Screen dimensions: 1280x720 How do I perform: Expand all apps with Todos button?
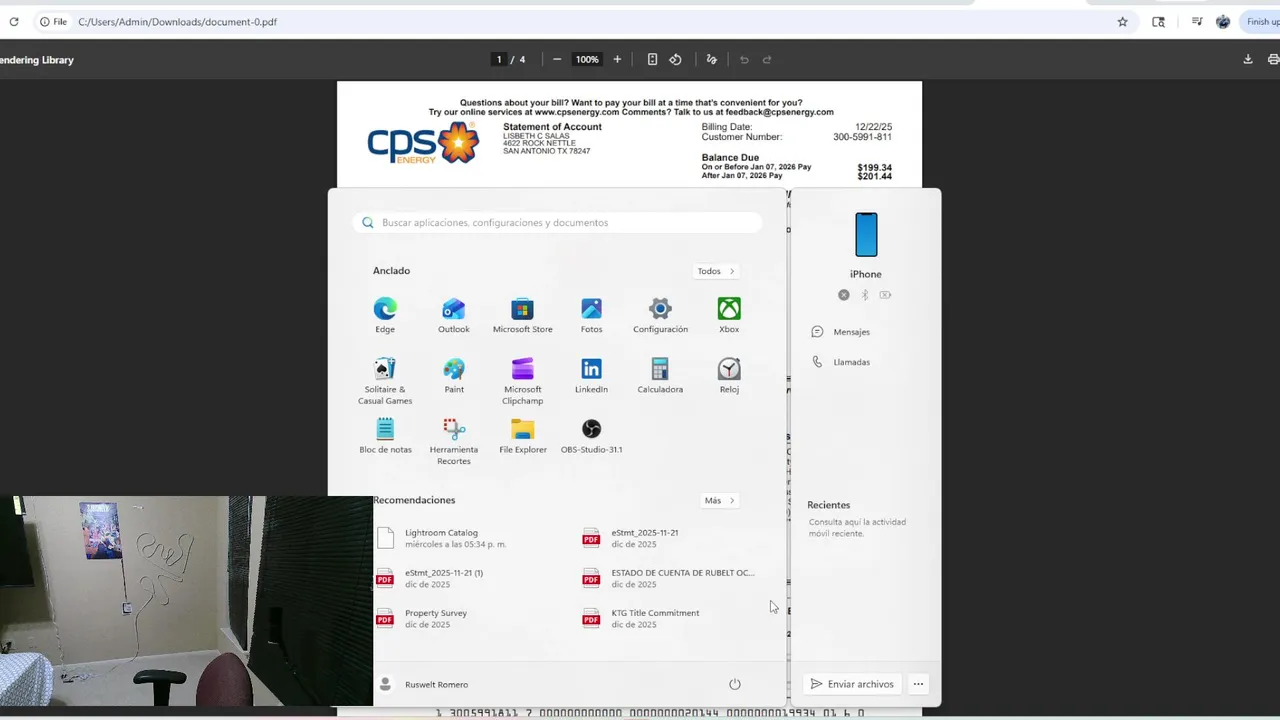716,271
